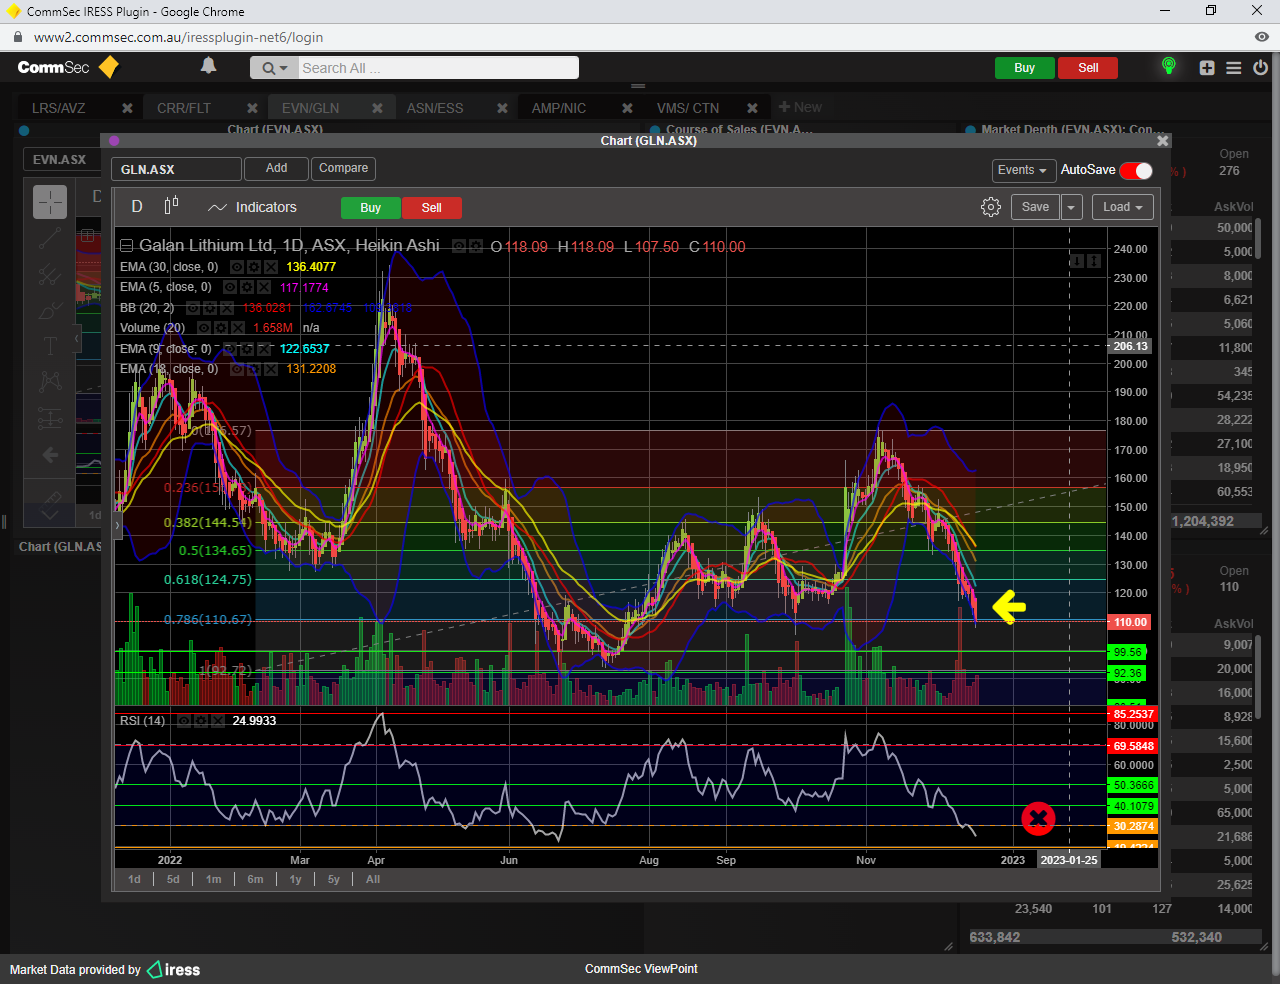Click the GLN.ASX symbol input field
Image resolution: width=1280 pixels, height=984 pixels.
tap(176, 169)
